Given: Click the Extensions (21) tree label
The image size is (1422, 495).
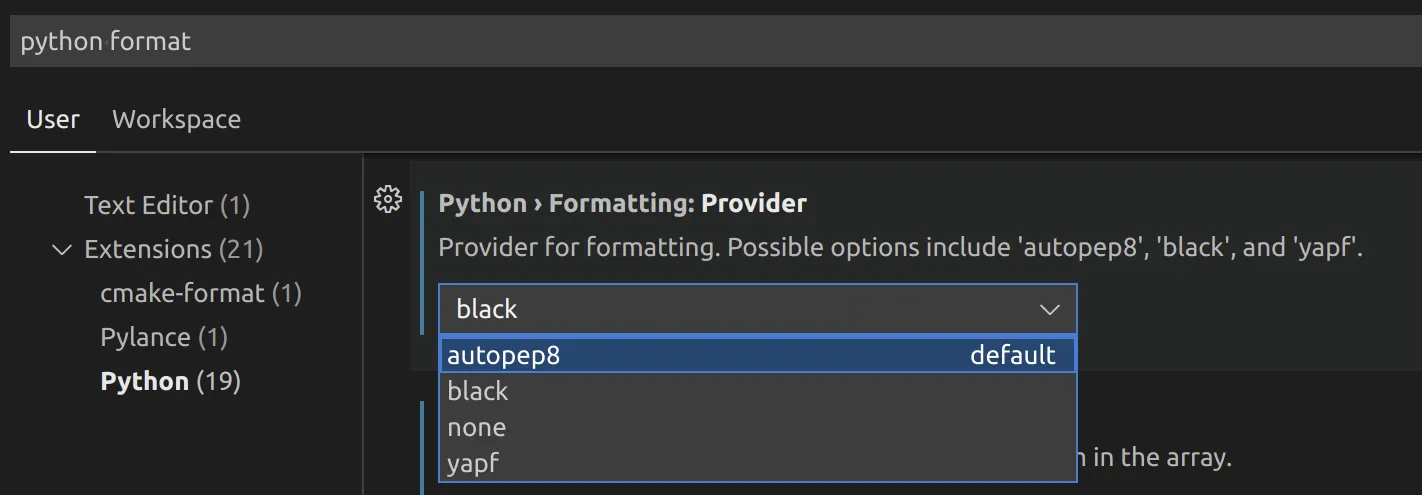Looking at the screenshot, I should point(174,249).
